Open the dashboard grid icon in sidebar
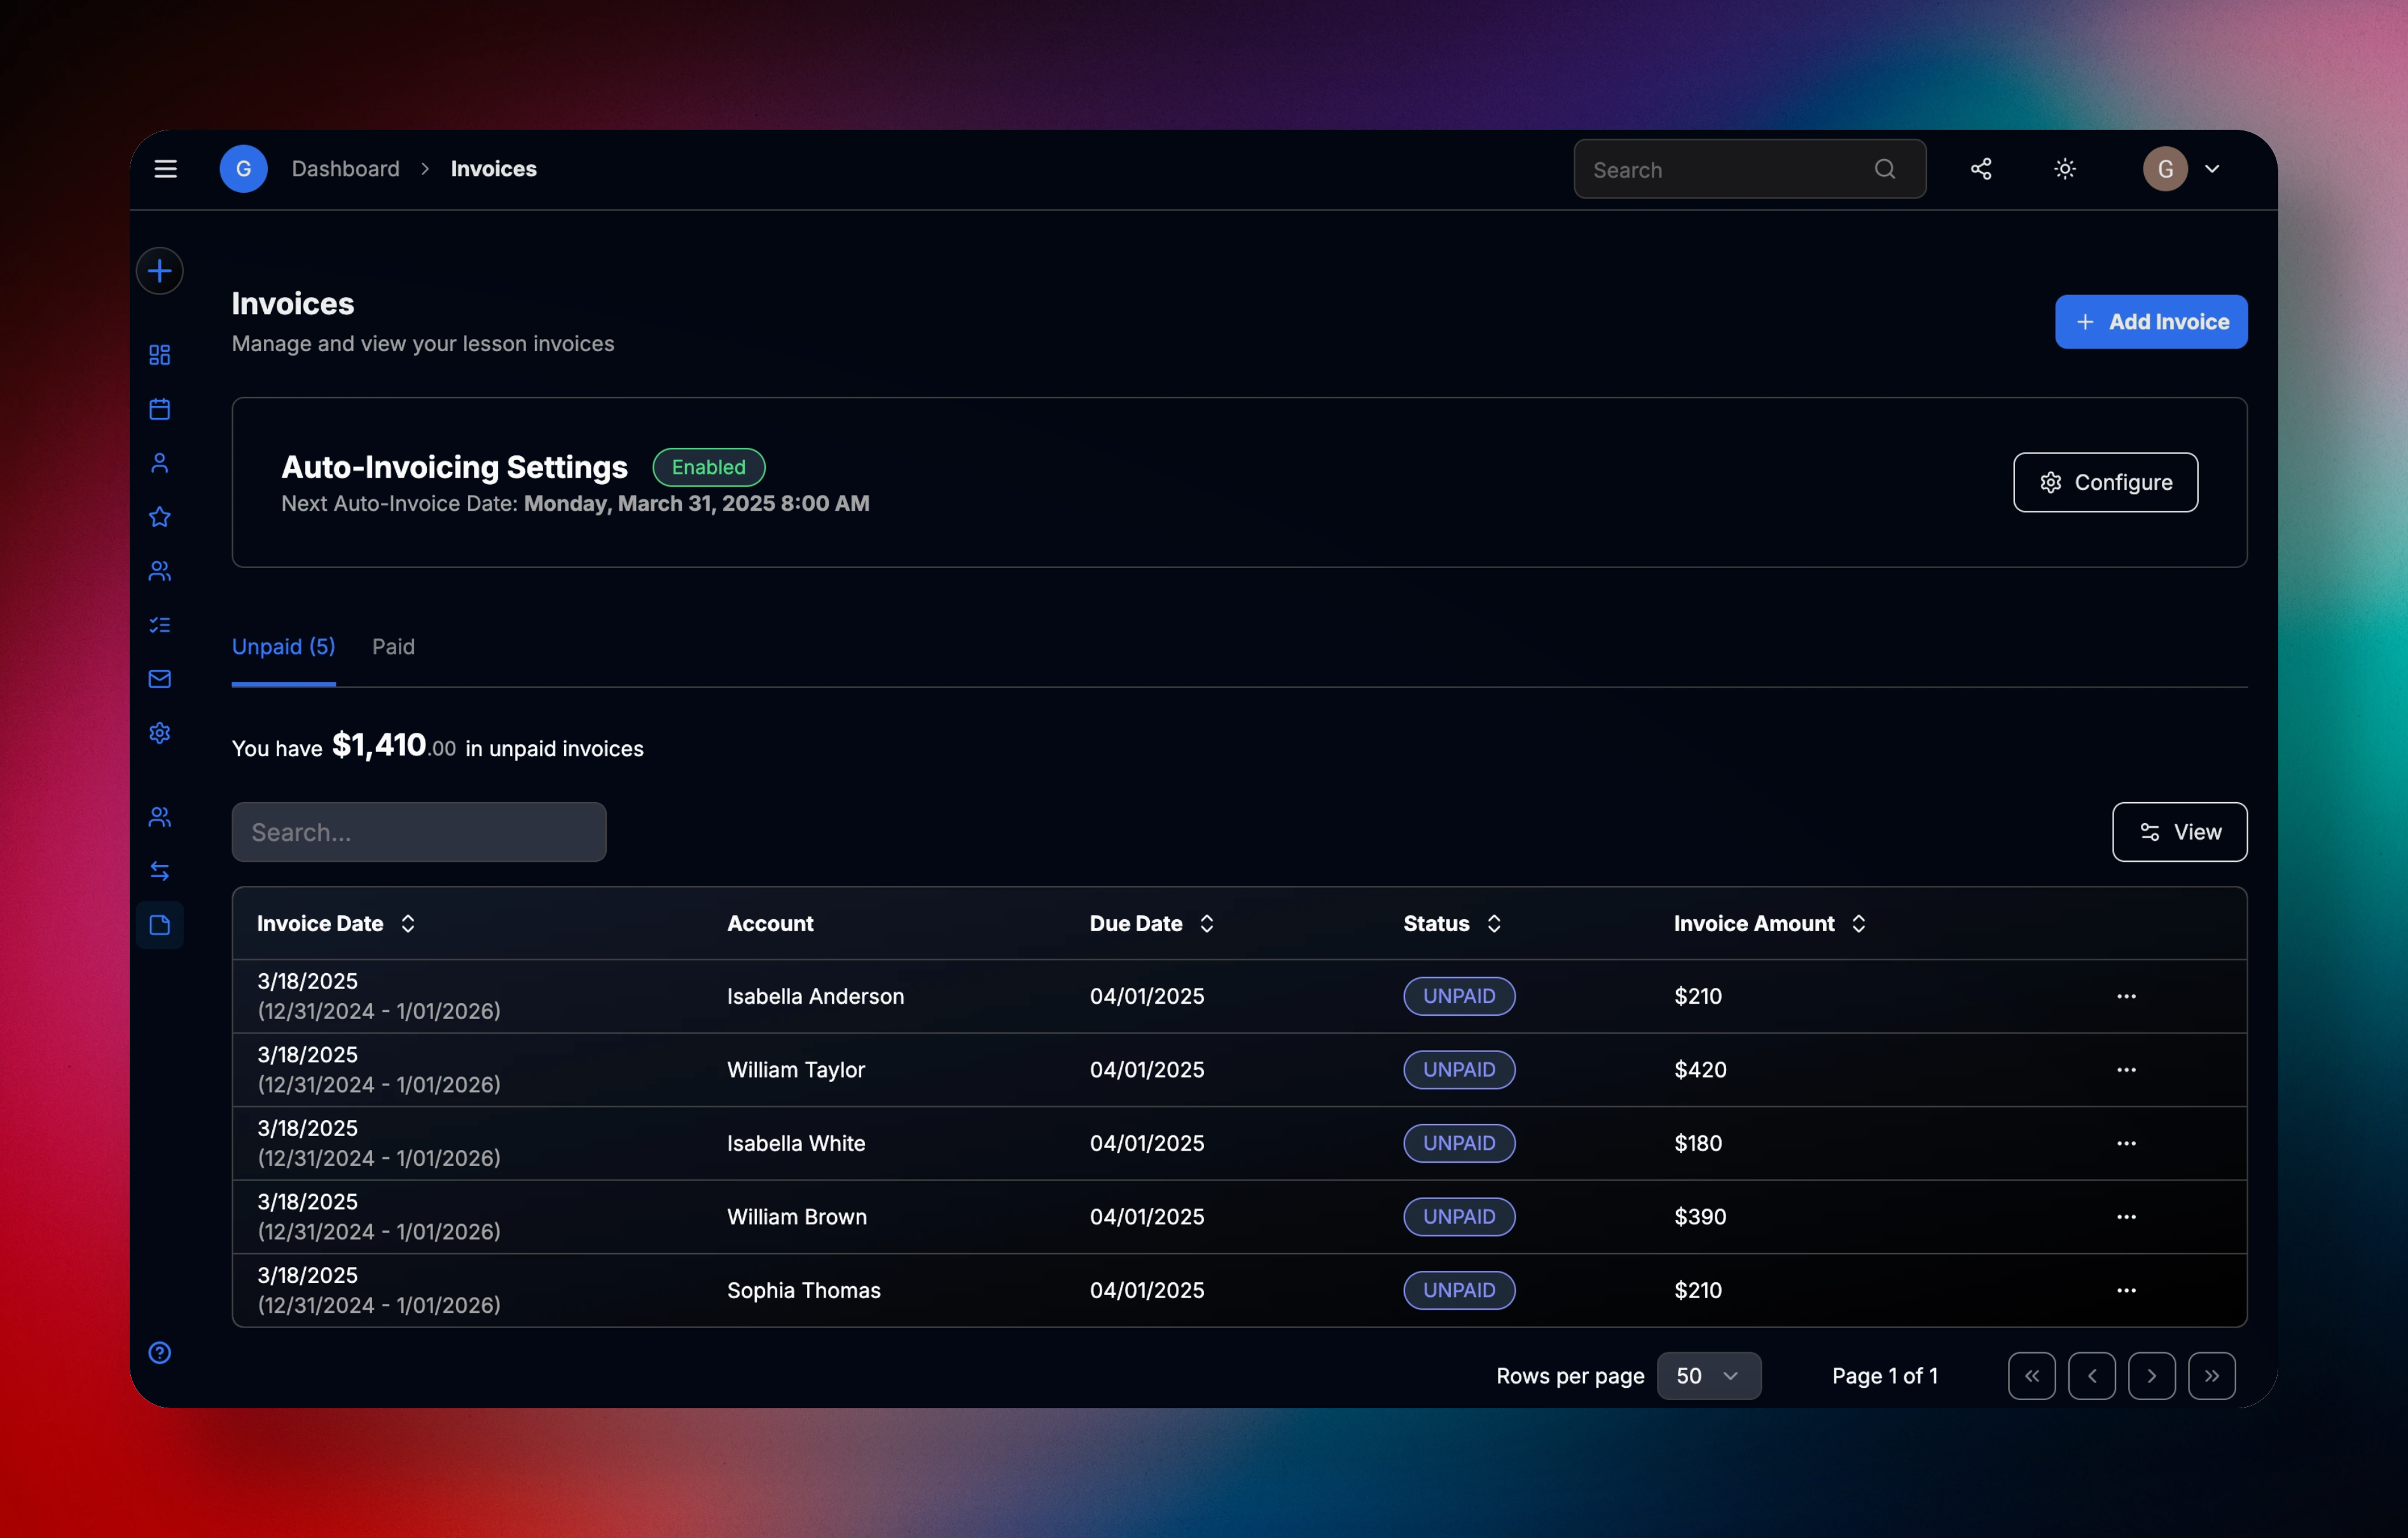 tap(160, 355)
